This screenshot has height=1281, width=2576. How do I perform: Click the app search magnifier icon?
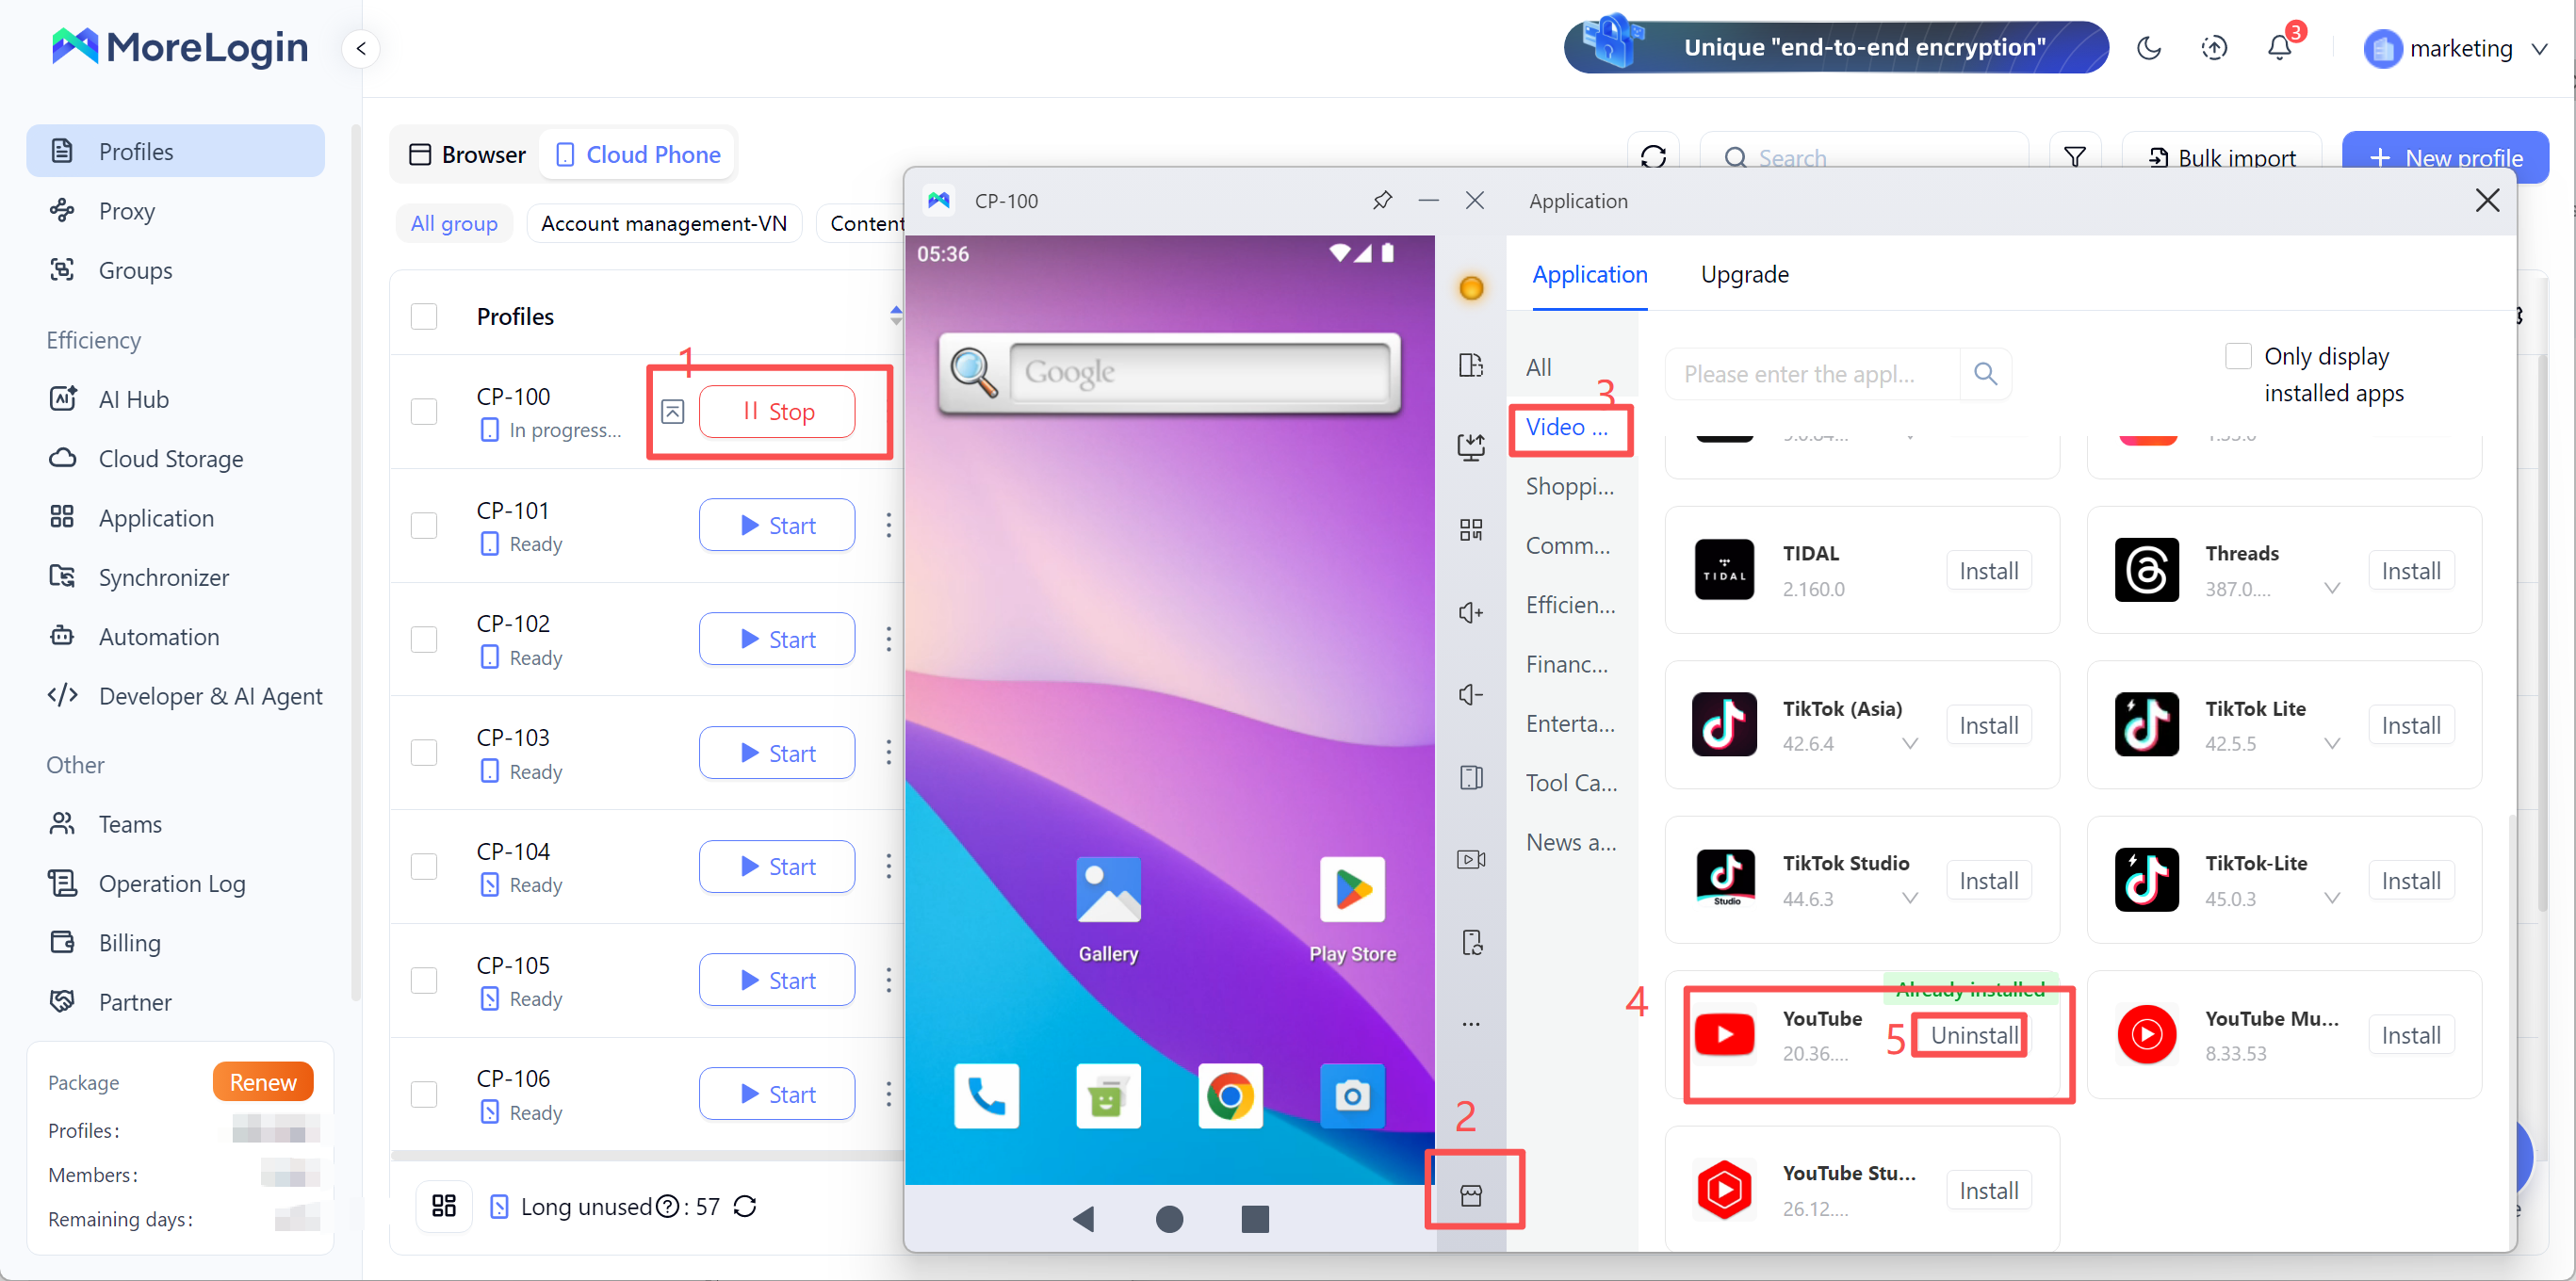(x=1985, y=373)
